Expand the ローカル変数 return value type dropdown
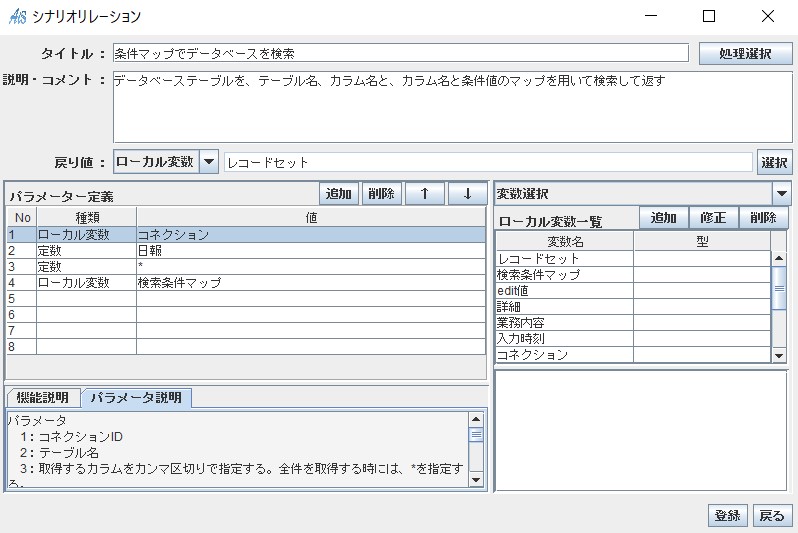 click(x=209, y=162)
